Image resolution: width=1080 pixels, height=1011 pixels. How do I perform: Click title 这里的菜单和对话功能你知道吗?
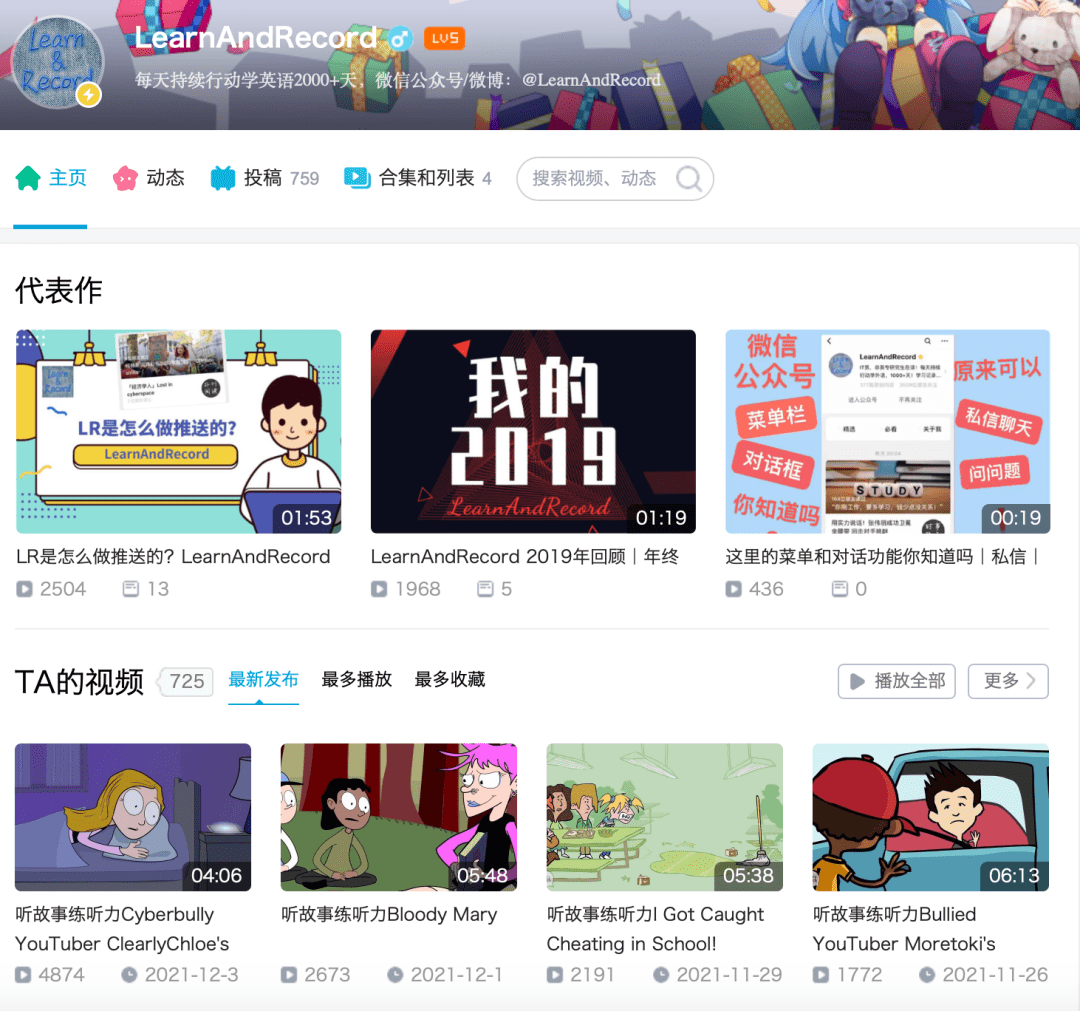click(882, 556)
